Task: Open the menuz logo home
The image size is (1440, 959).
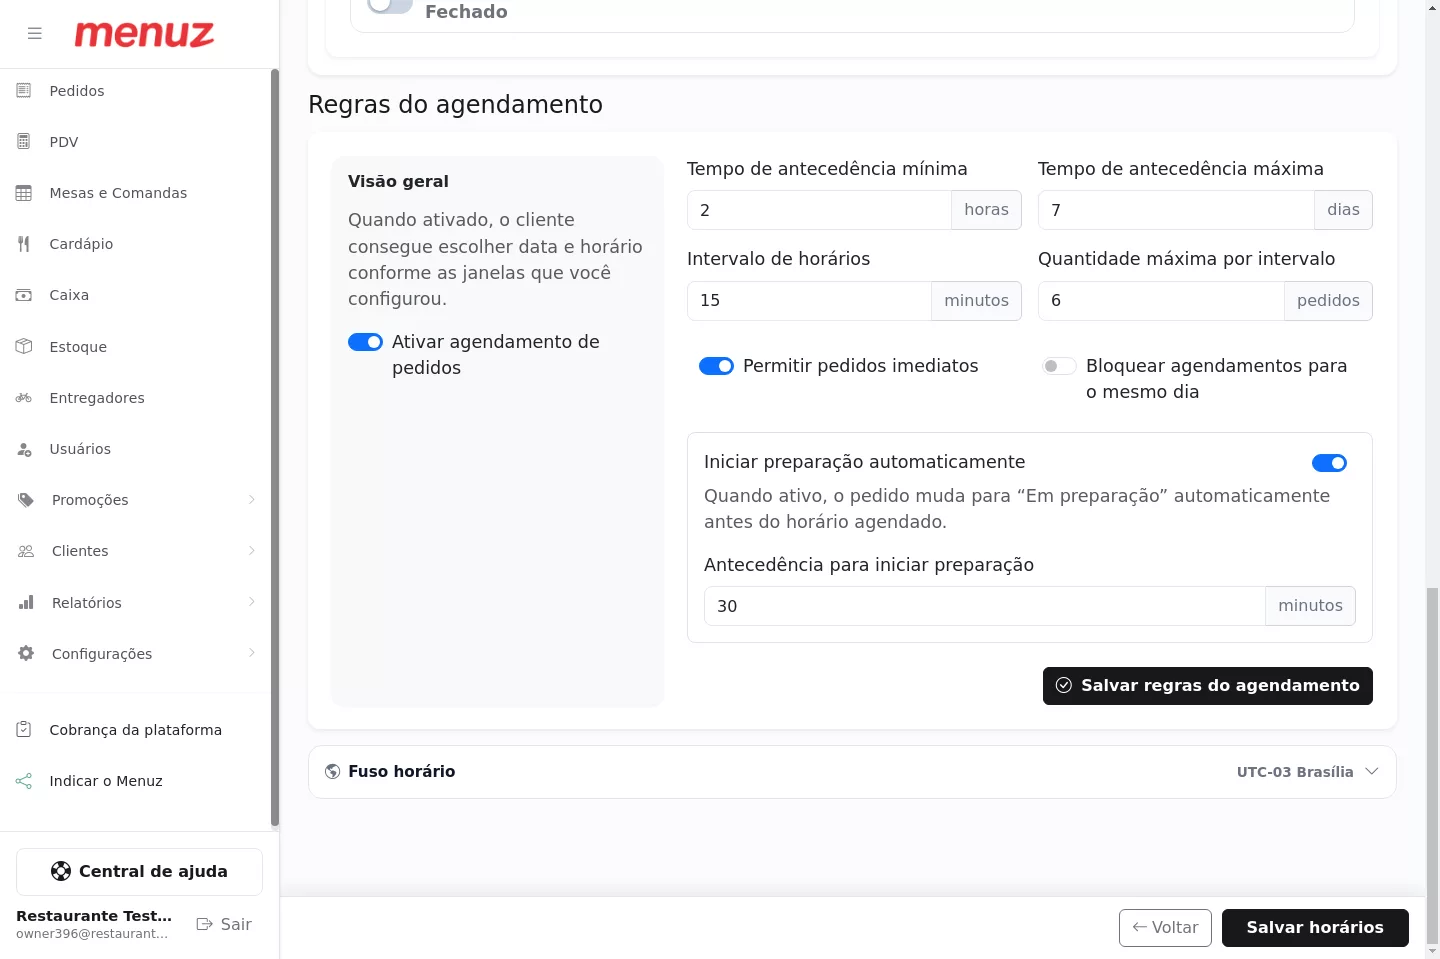Action: [144, 34]
